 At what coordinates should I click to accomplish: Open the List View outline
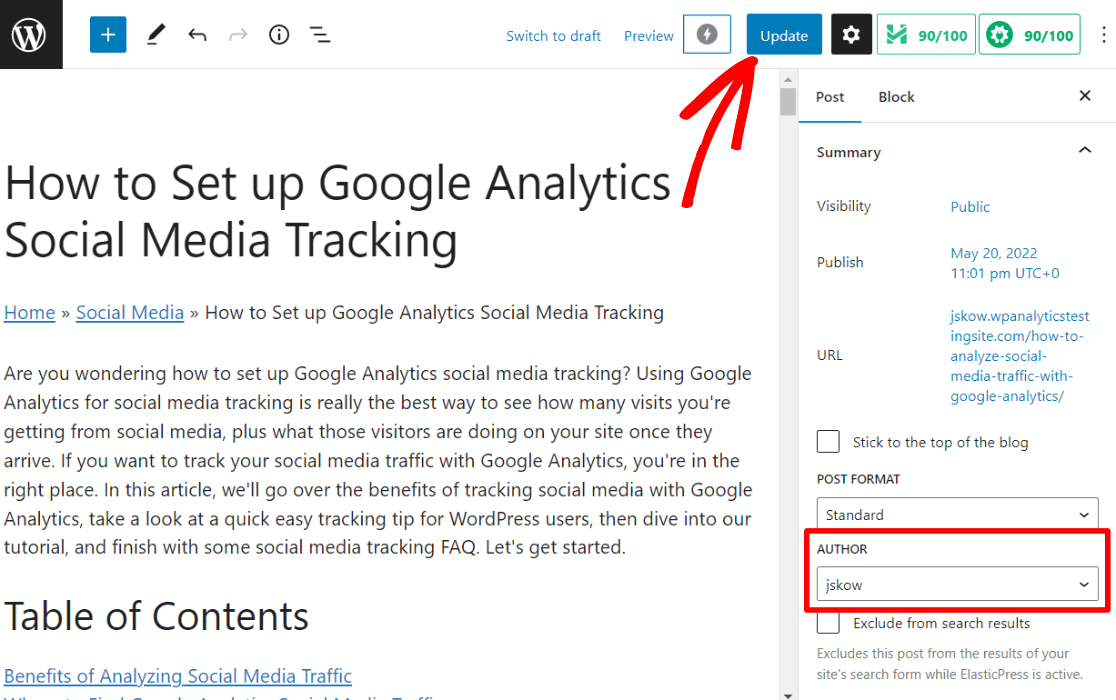point(319,34)
